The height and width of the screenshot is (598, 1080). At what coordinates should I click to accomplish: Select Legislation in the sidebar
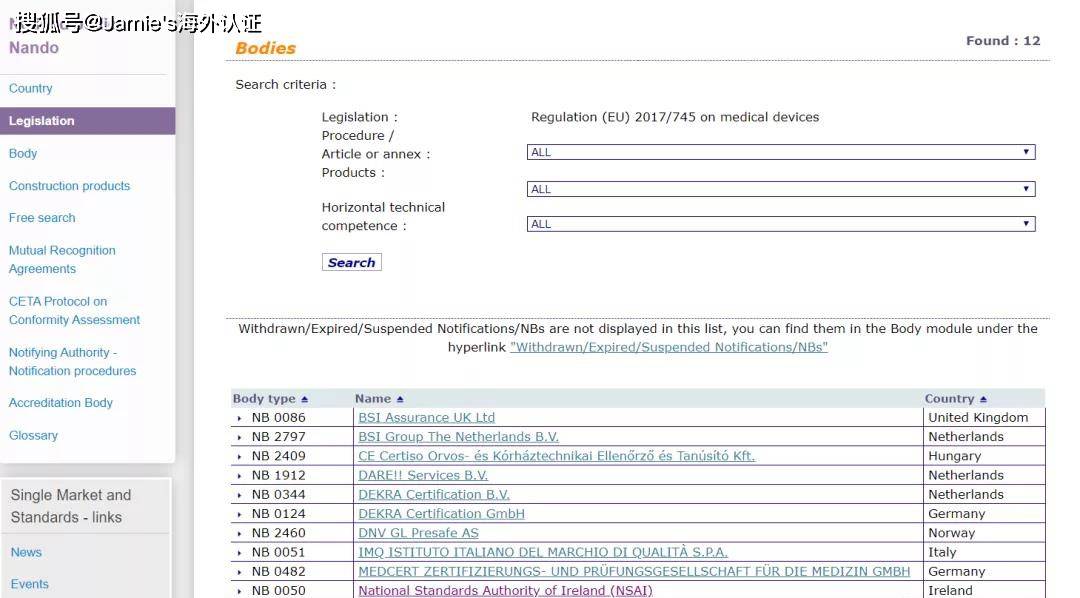coord(87,121)
